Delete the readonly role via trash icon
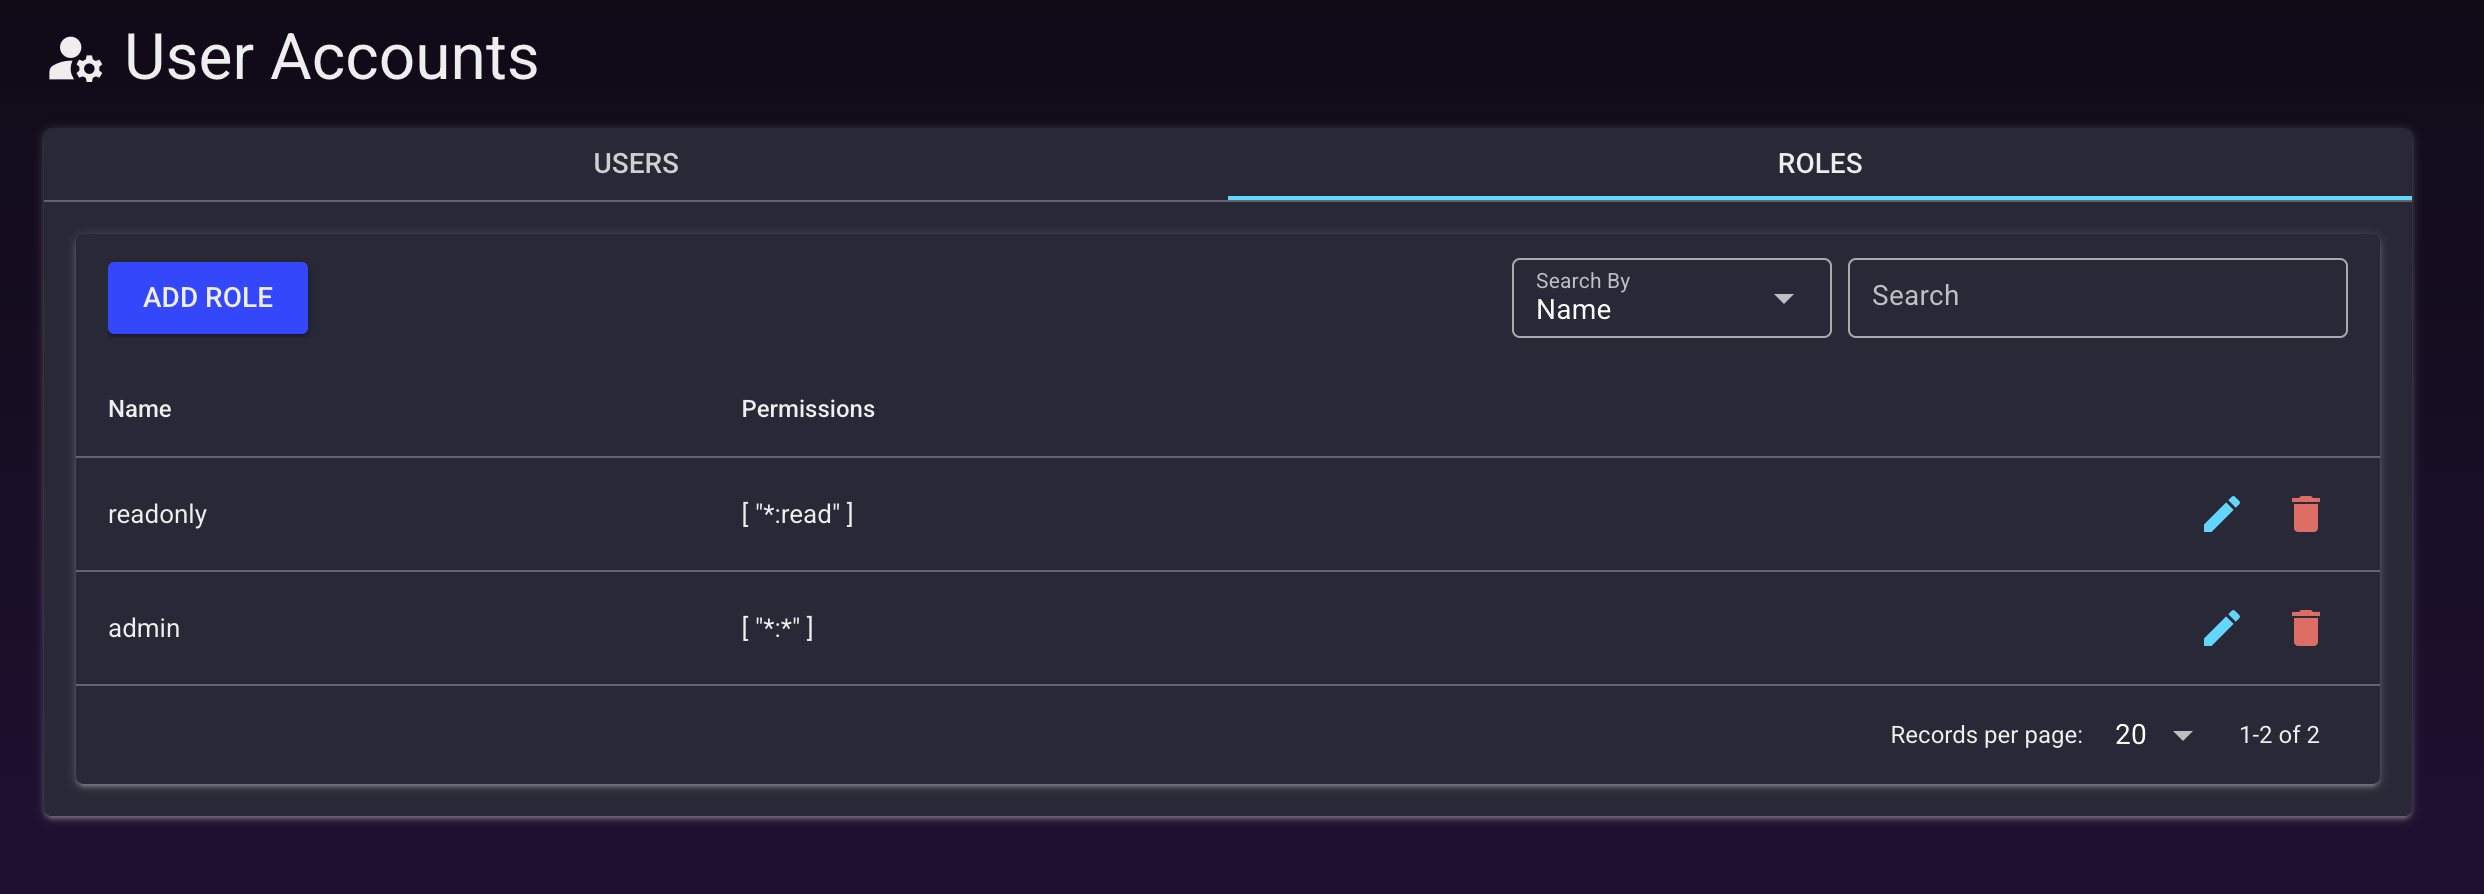The height and width of the screenshot is (894, 2484). pos(2305,514)
